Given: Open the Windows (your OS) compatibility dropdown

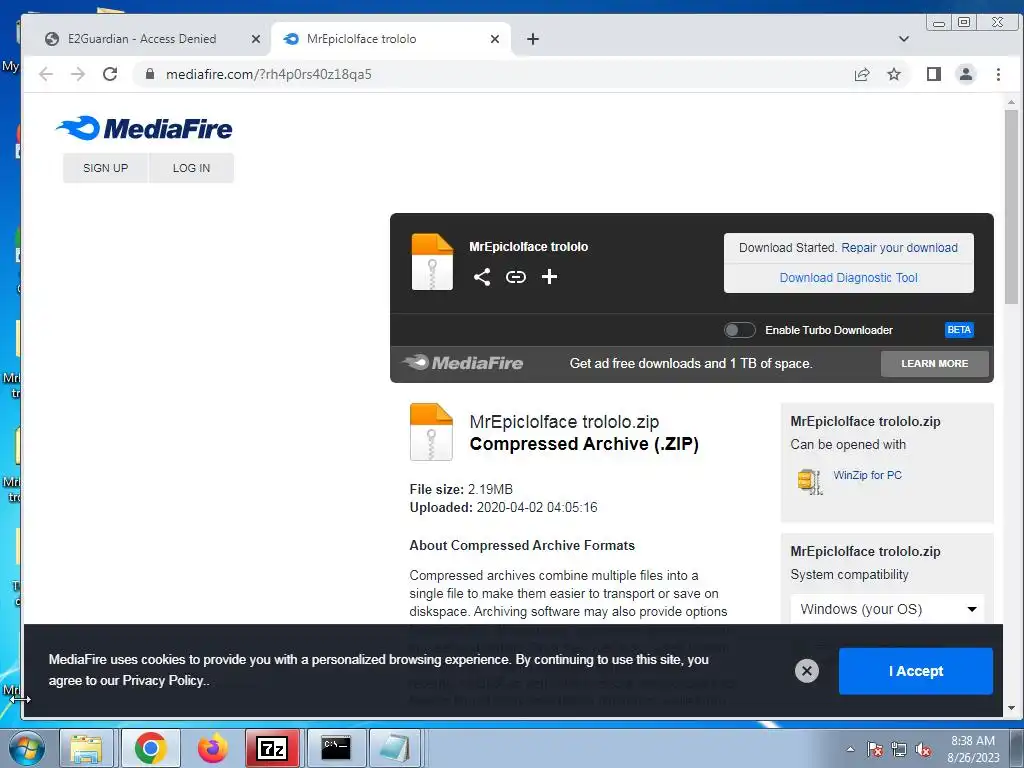Looking at the screenshot, I should [x=887, y=609].
